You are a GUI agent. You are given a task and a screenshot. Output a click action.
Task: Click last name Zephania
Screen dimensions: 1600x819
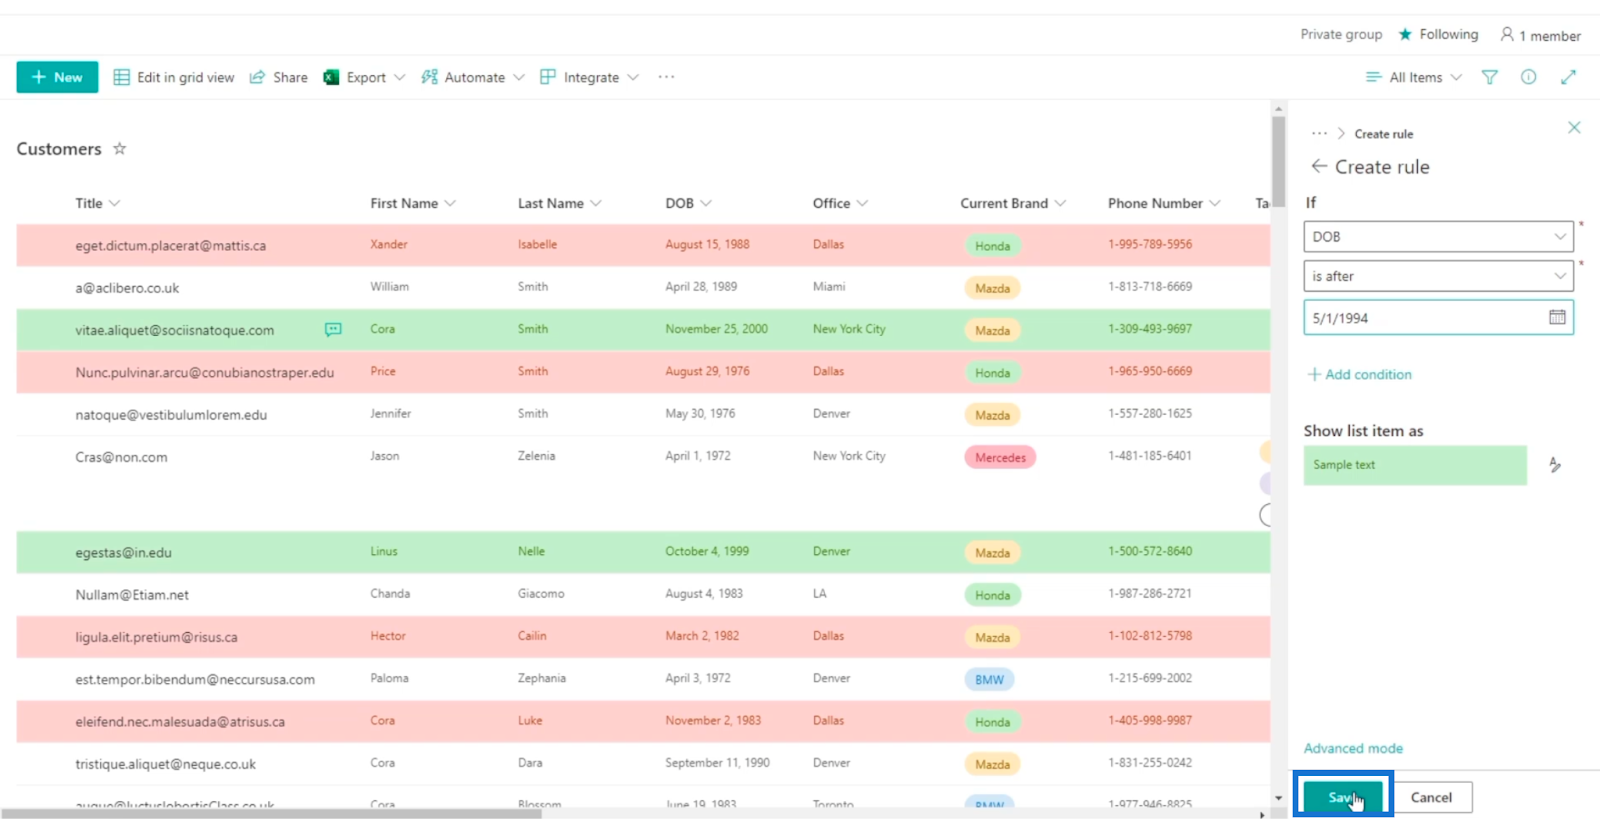pos(541,678)
